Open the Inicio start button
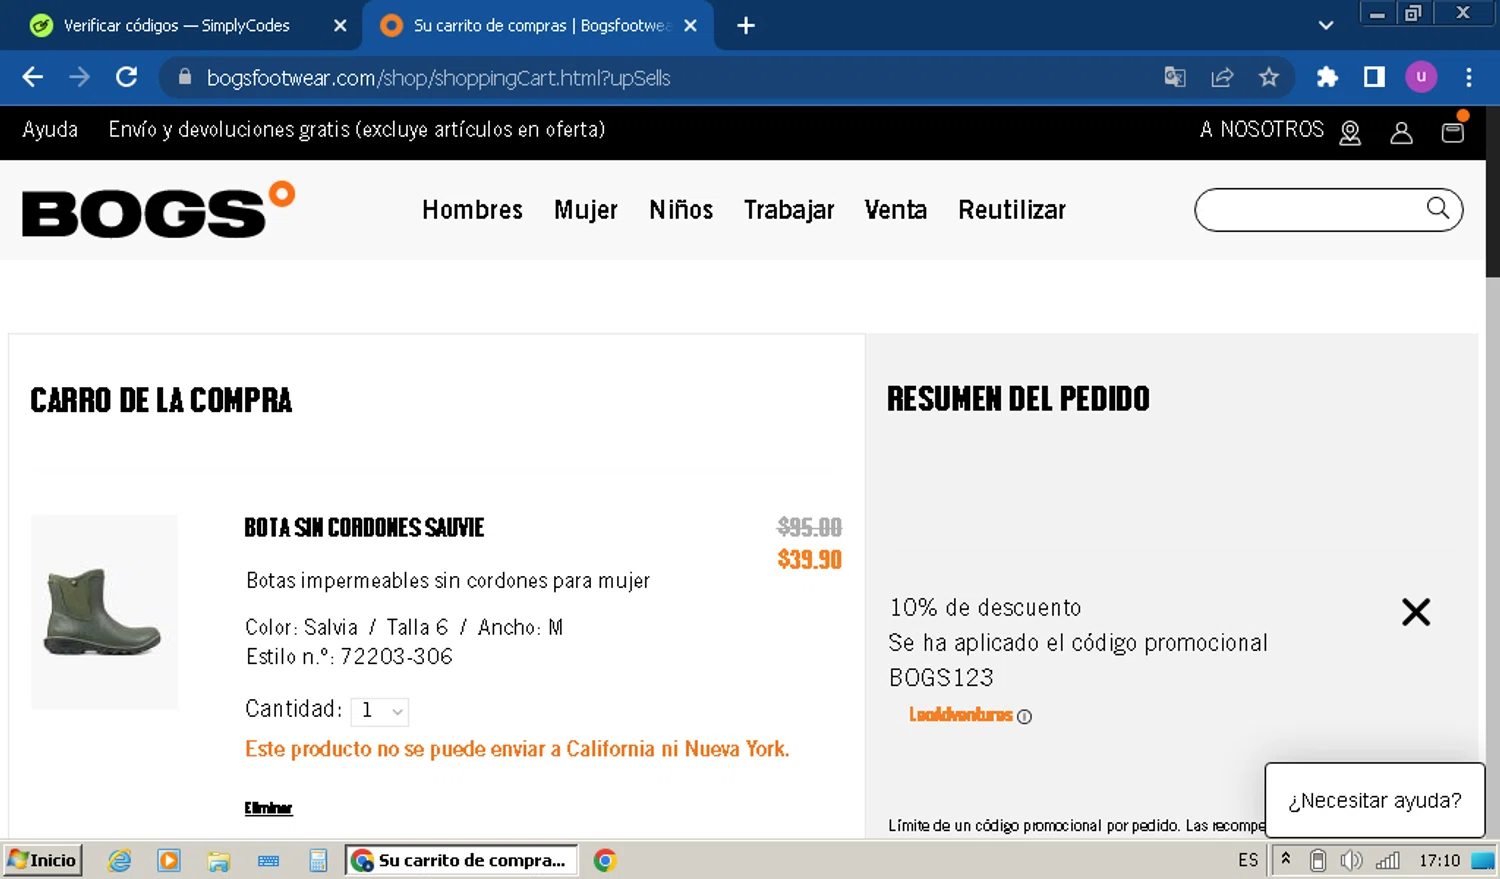Viewport: 1500px width, 879px height. pos(42,860)
